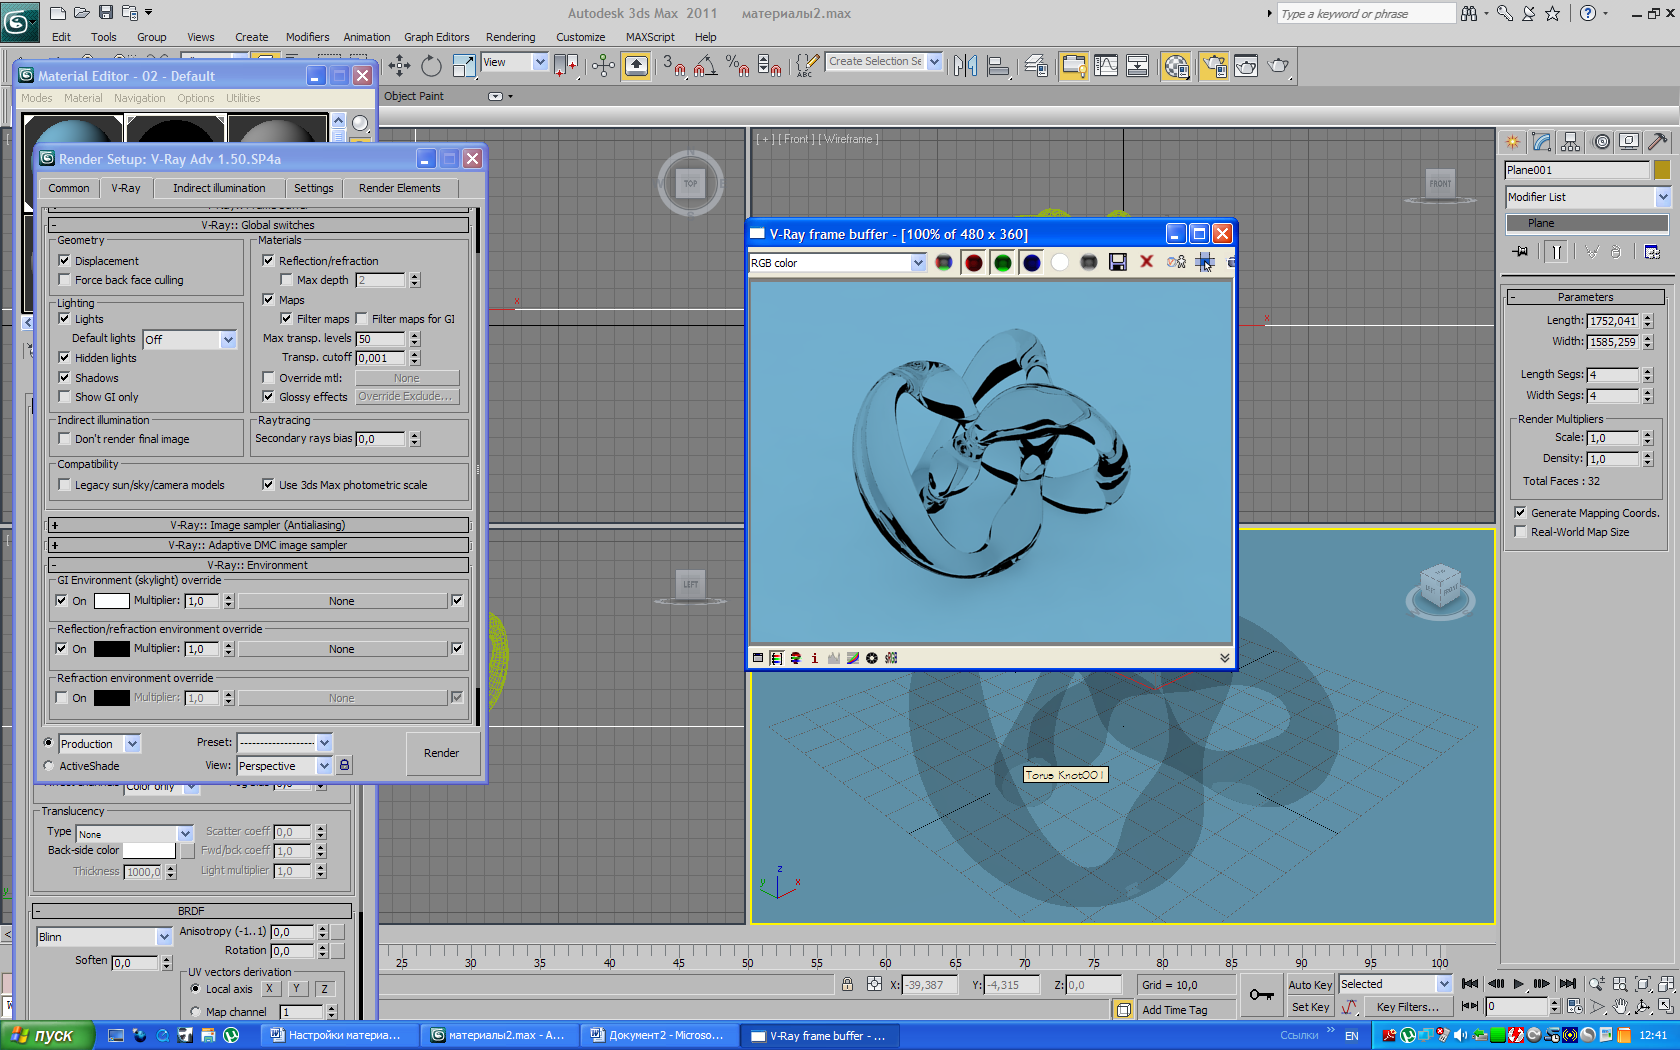Click Pin Stack icon in modifier panel
The width and height of the screenshot is (1680, 1050).
tap(1520, 252)
